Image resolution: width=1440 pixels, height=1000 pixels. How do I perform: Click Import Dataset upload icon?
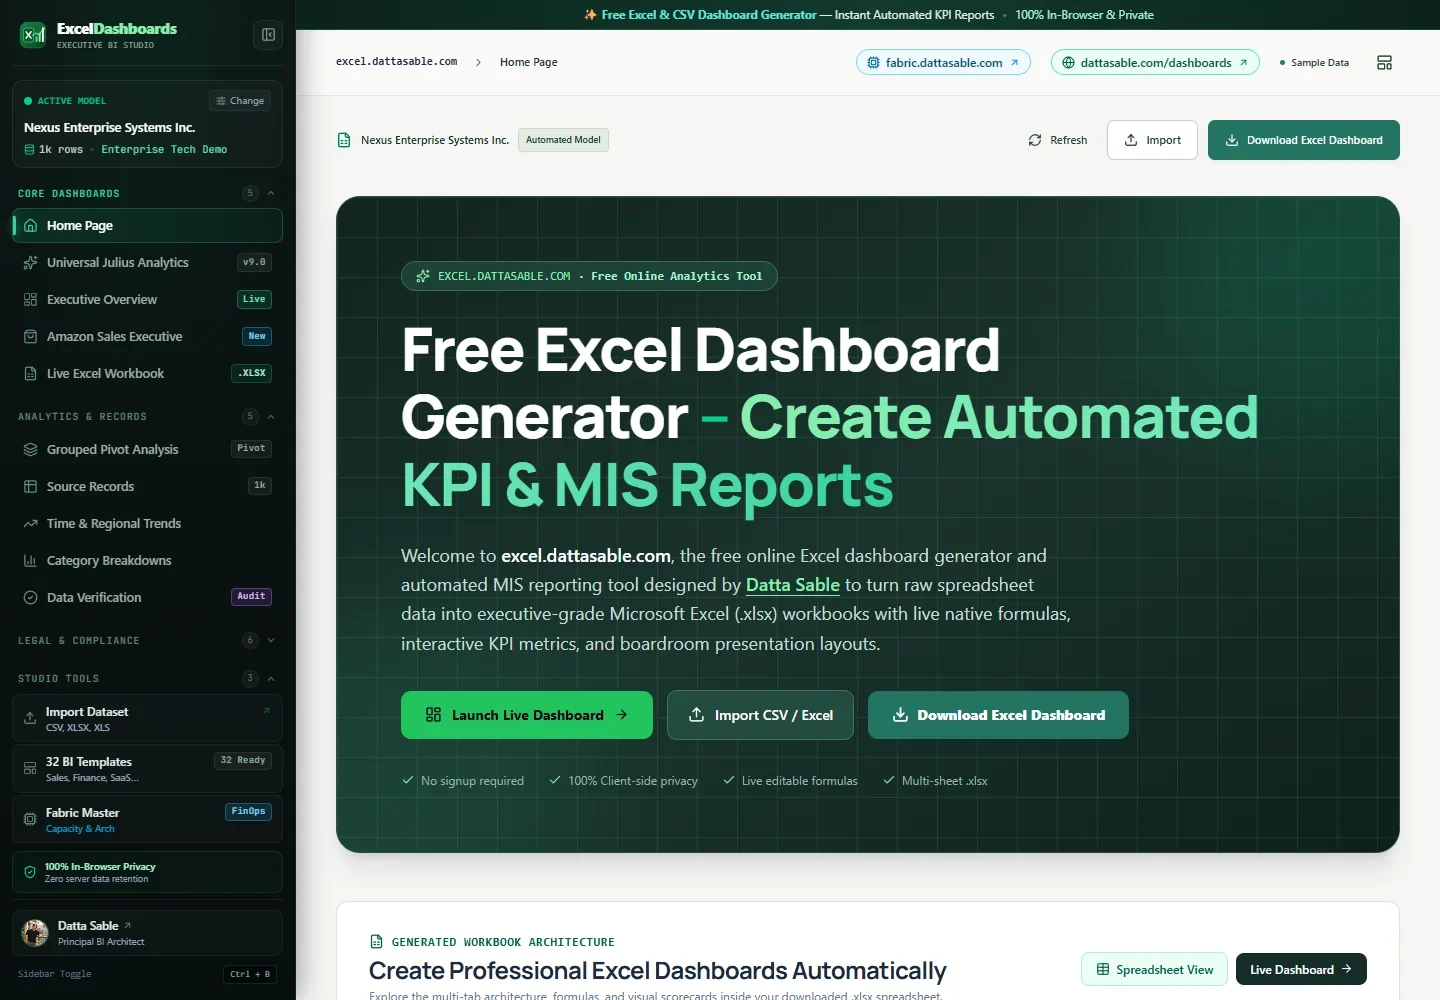30,718
